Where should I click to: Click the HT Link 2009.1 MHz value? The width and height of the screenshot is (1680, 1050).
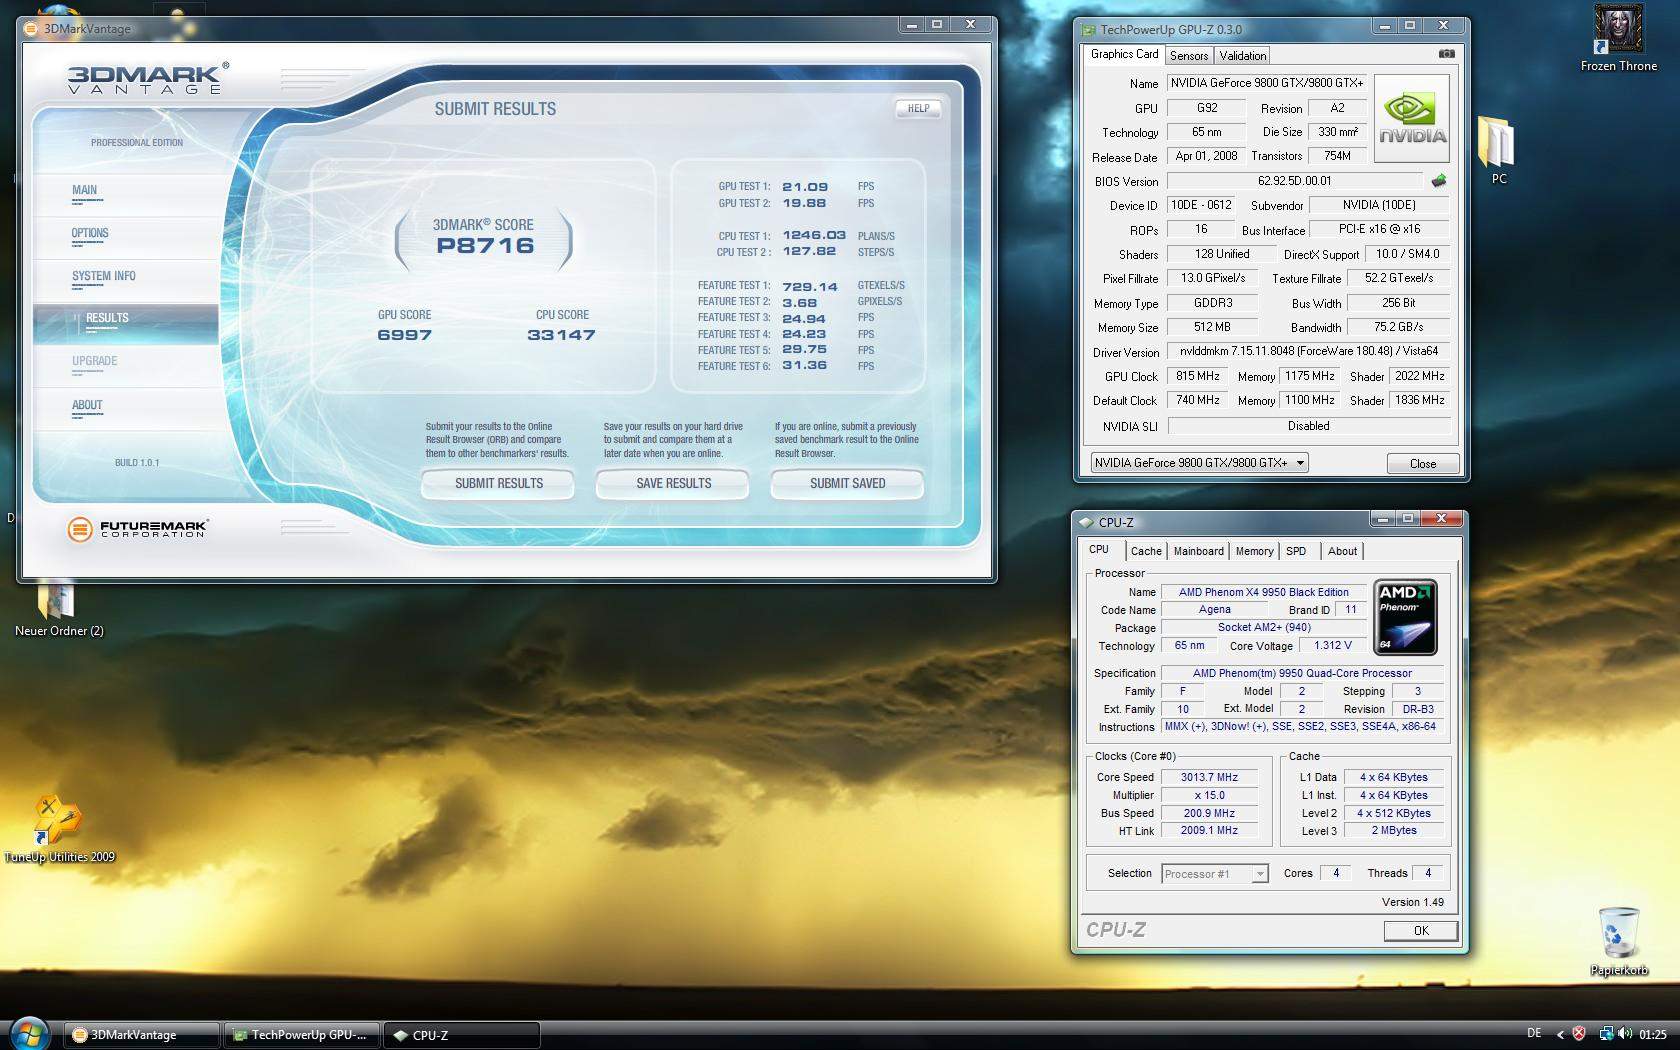(1209, 831)
